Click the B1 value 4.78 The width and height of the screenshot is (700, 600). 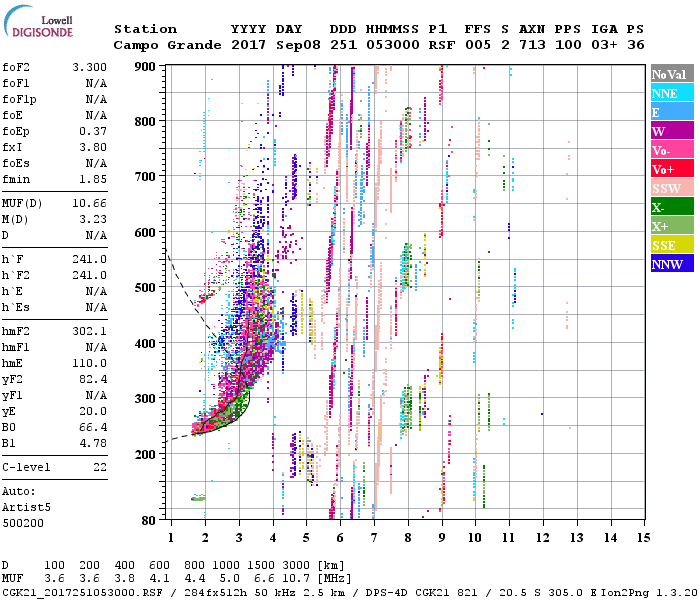pyautogui.click(x=93, y=444)
